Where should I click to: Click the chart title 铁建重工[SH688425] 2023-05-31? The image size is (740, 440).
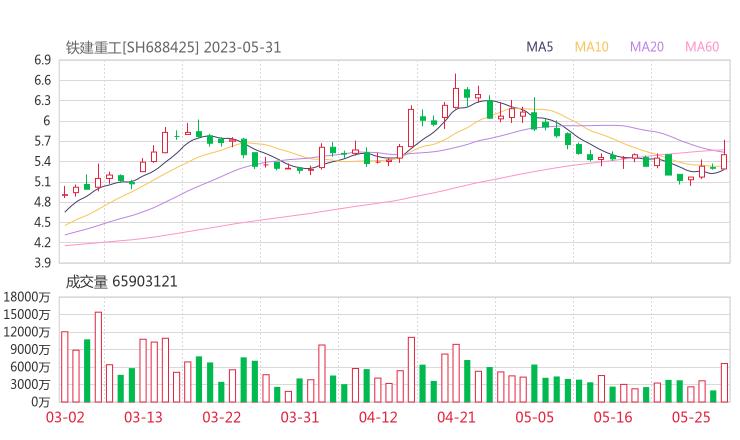(173, 47)
